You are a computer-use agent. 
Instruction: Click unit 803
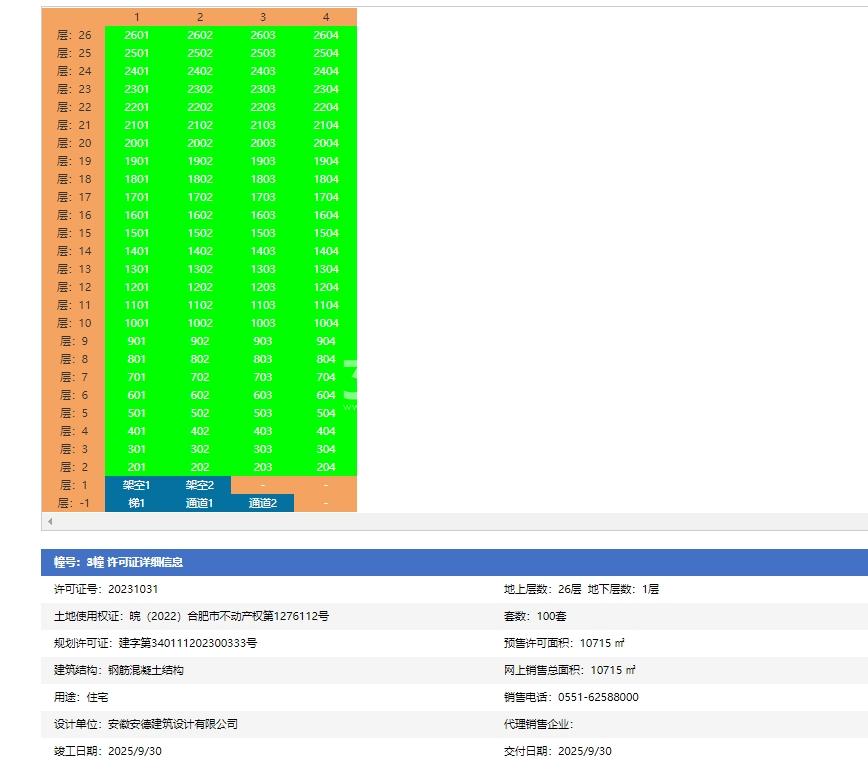click(263, 359)
